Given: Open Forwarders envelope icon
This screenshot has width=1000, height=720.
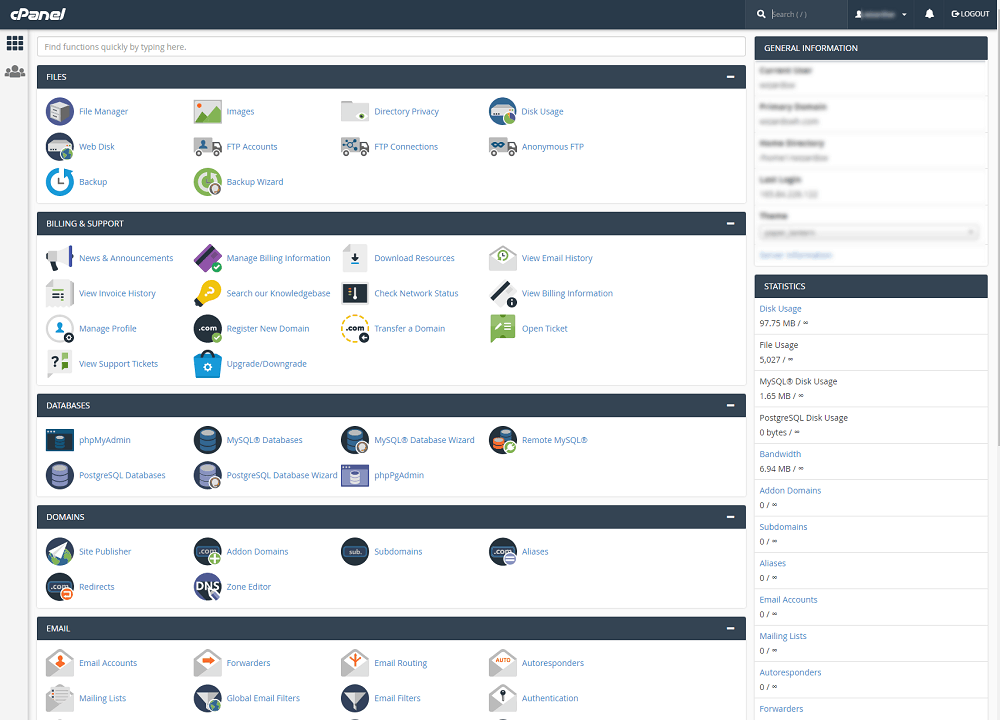Looking at the screenshot, I should (x=207, y=663).
